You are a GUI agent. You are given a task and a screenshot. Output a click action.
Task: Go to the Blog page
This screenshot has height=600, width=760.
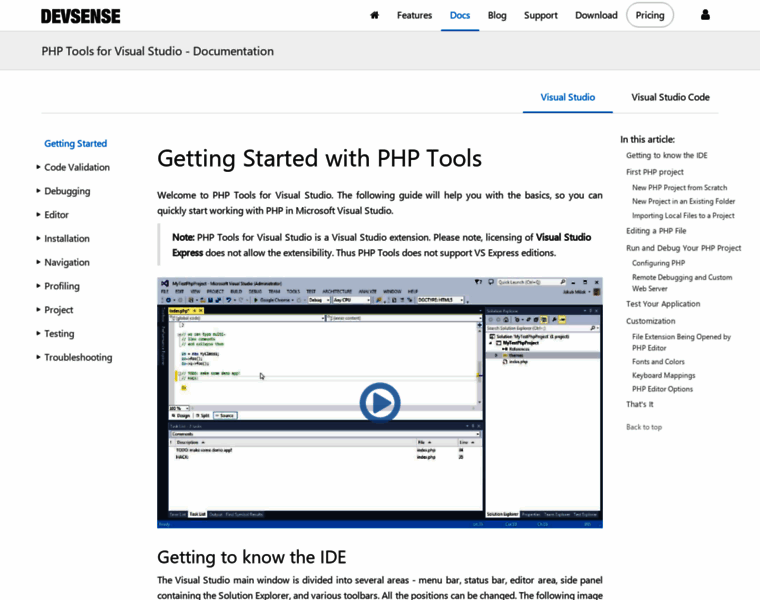[x=497, y=15]
